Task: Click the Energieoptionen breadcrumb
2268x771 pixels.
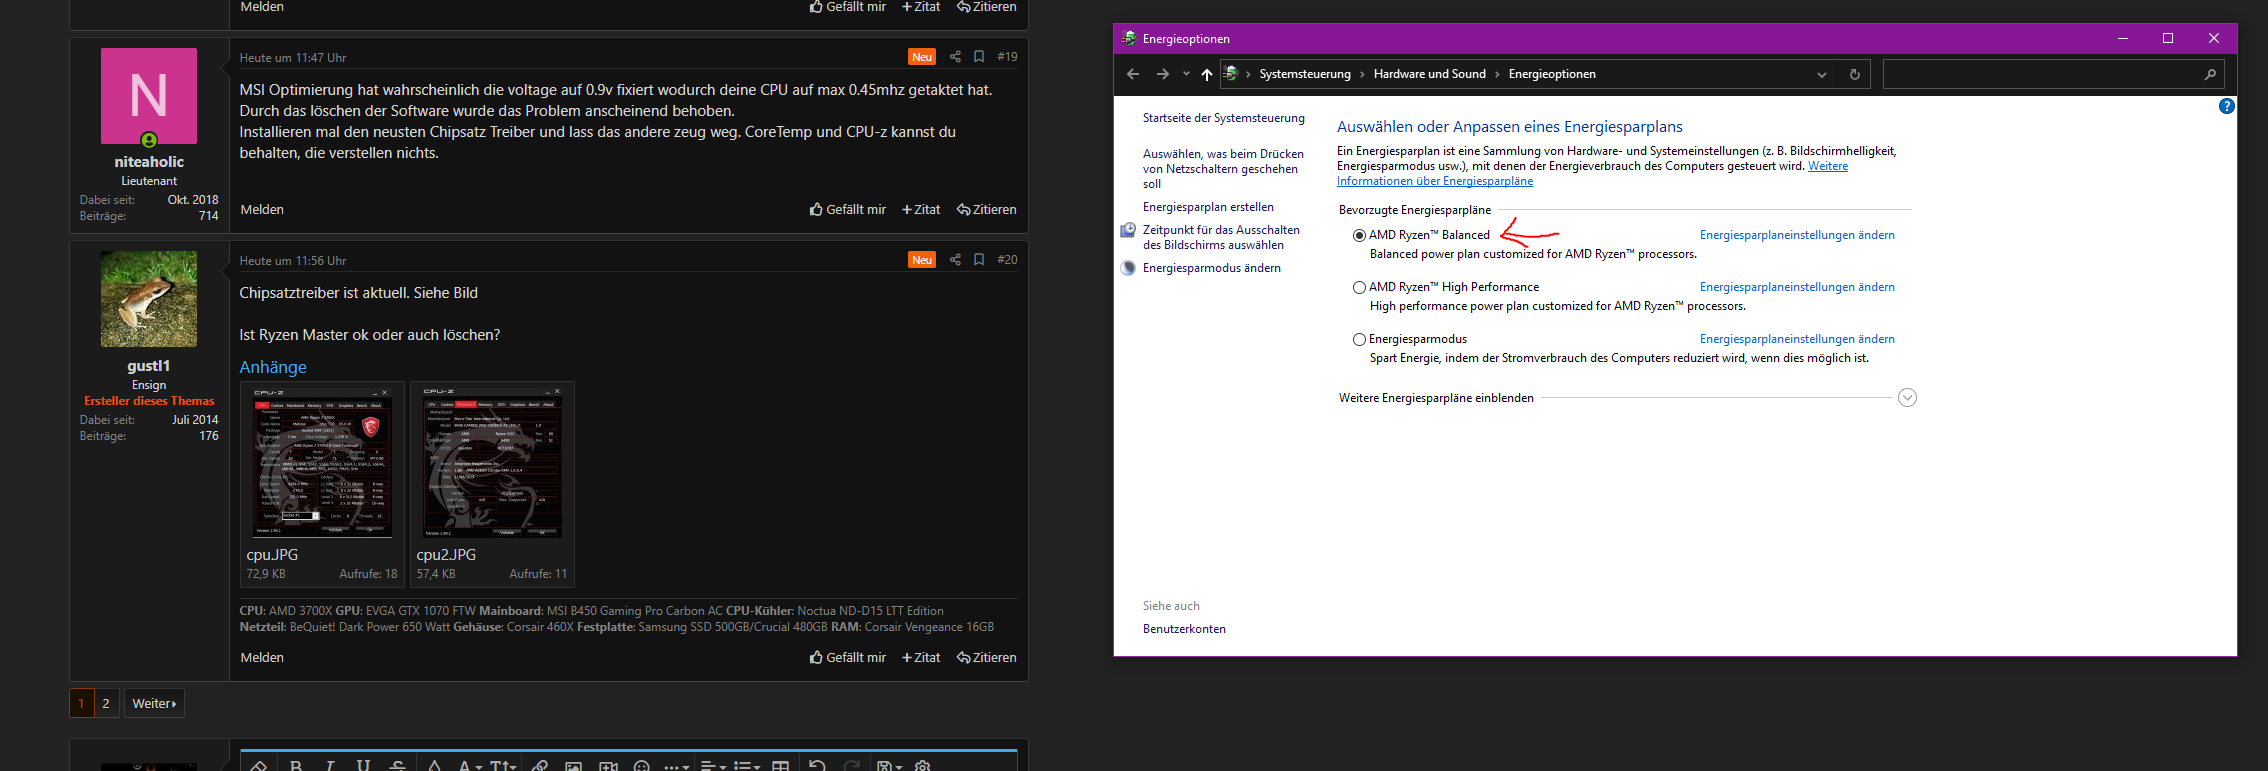Action: click(1552, 74)
